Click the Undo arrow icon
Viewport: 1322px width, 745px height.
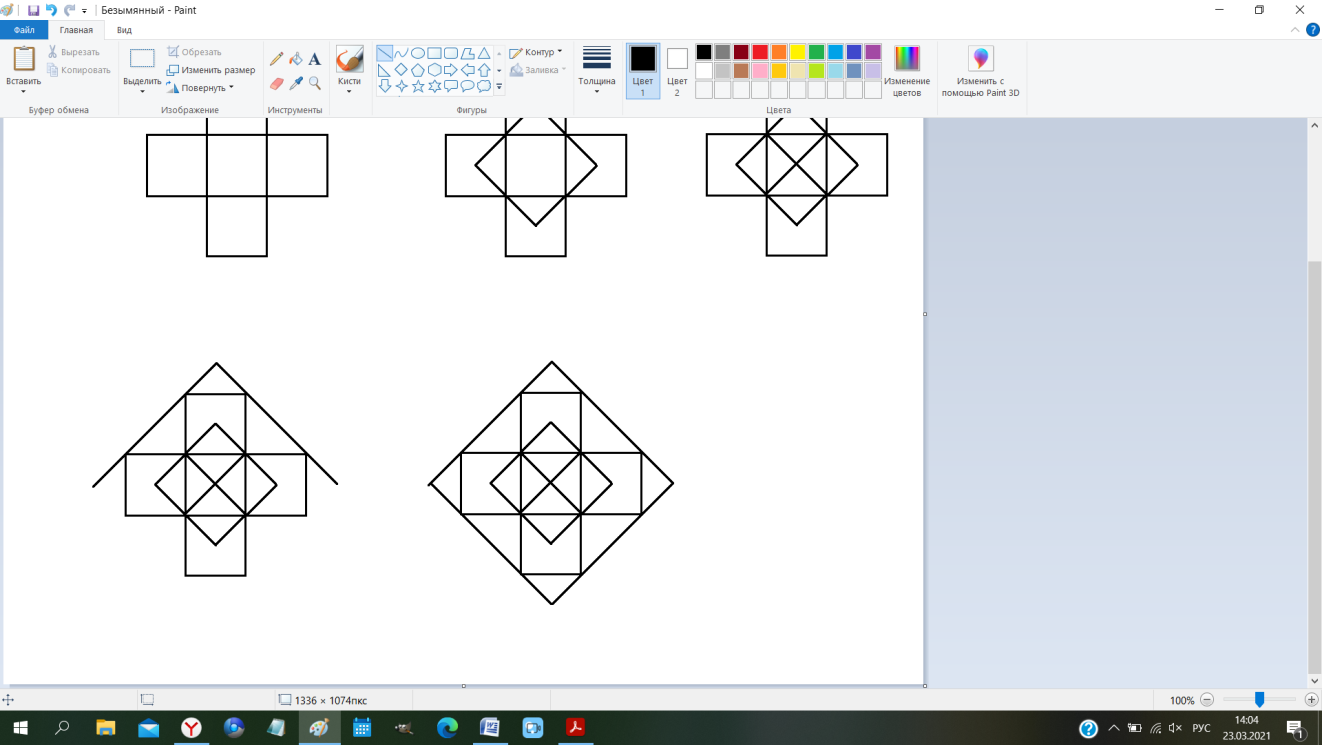pyautogui.click(x=51, y=10)
